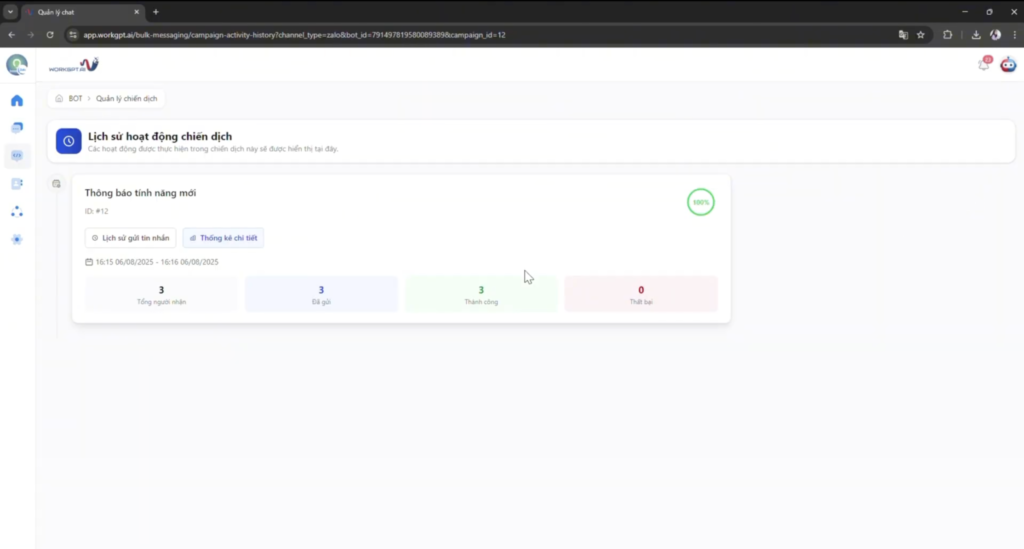The image size is (1024, 549).
Task: Click the 100% progress circle
Action: (701, 202)
